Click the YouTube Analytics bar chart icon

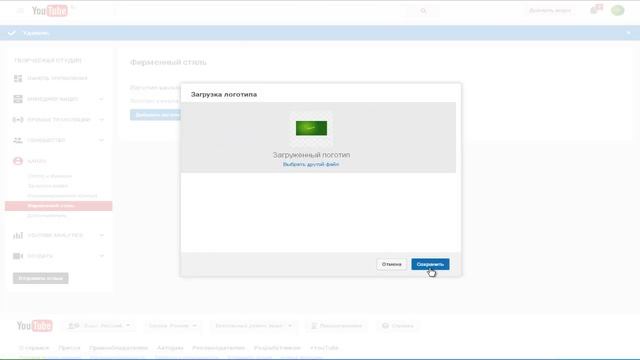[x=18, y=235]
